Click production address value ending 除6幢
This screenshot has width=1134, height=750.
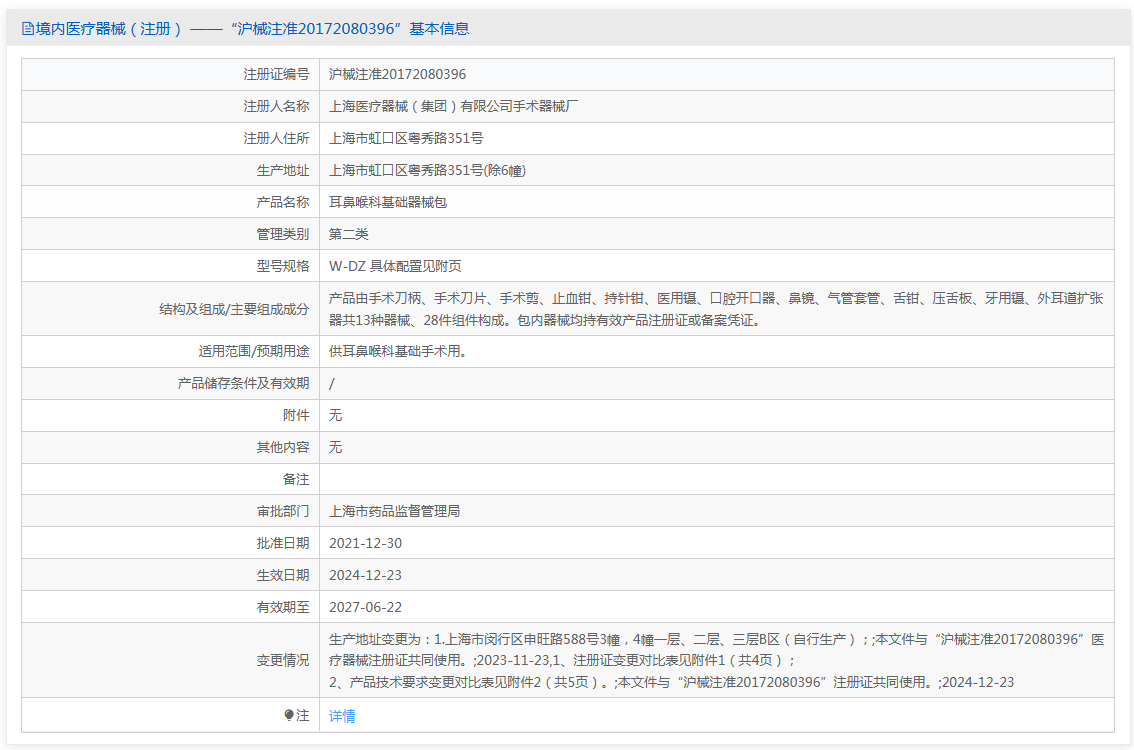click(427, 170)
